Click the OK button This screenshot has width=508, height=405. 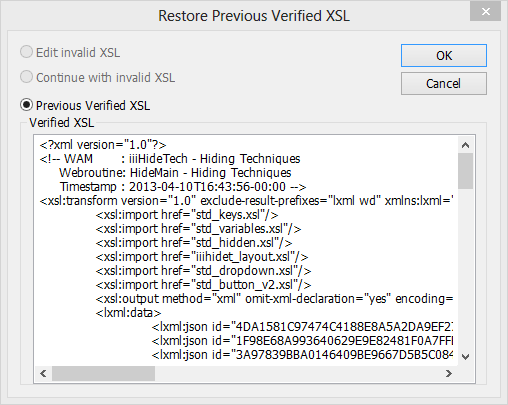[444, 55]
